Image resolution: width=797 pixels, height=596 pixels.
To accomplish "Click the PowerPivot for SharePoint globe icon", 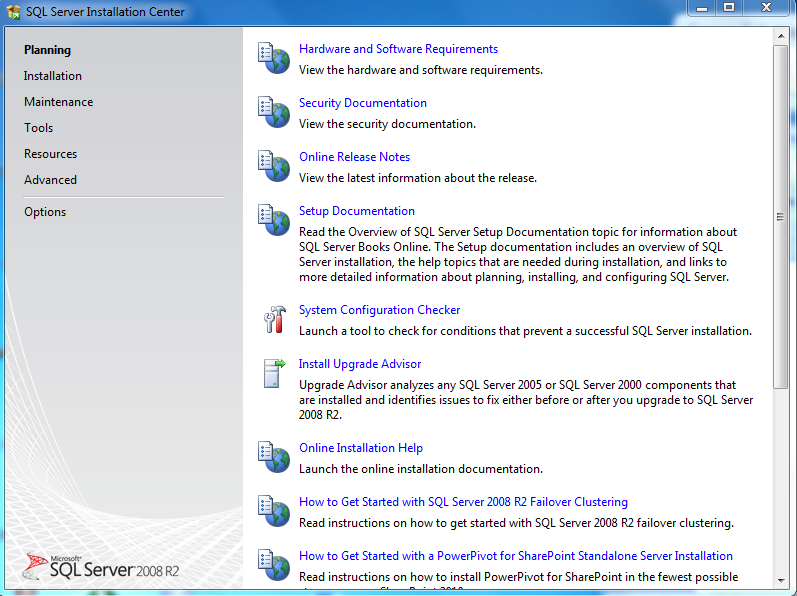I will click(274, 565).
